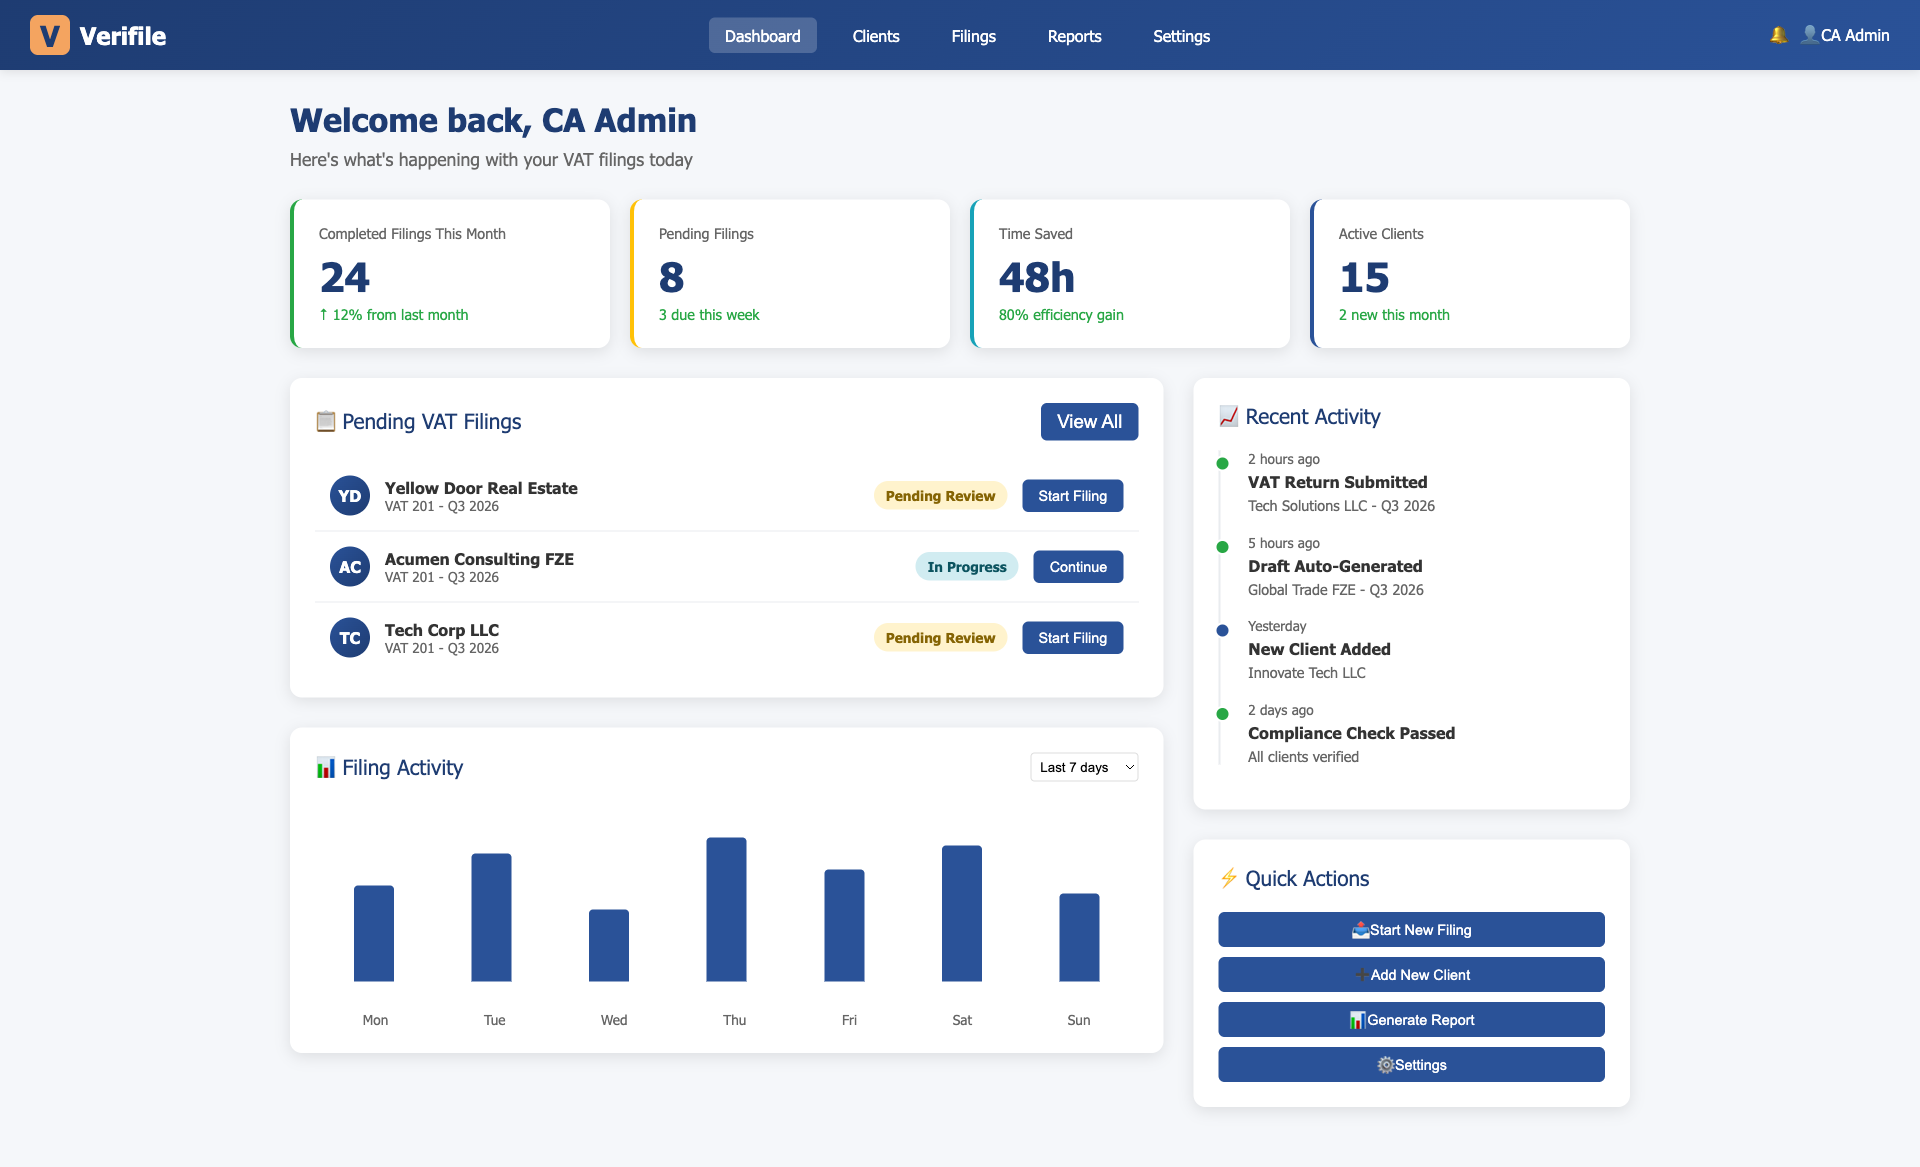Click the green dot for Compliance Check Passed

(1222, 714)
